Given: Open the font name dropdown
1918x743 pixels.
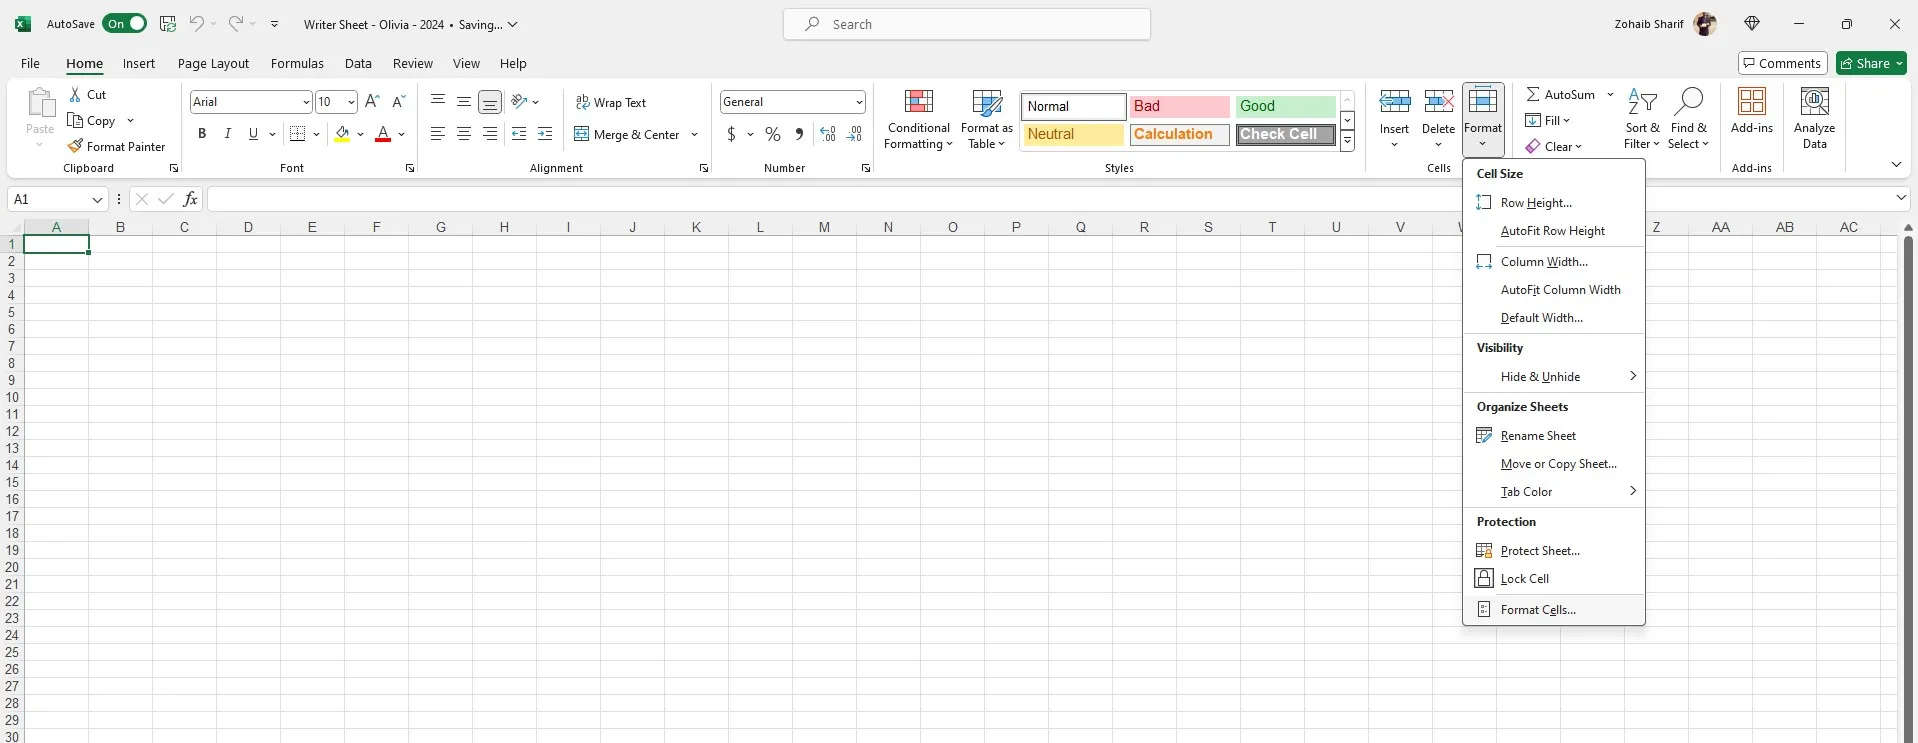Looking at the screenshot, I should point(306,102).
